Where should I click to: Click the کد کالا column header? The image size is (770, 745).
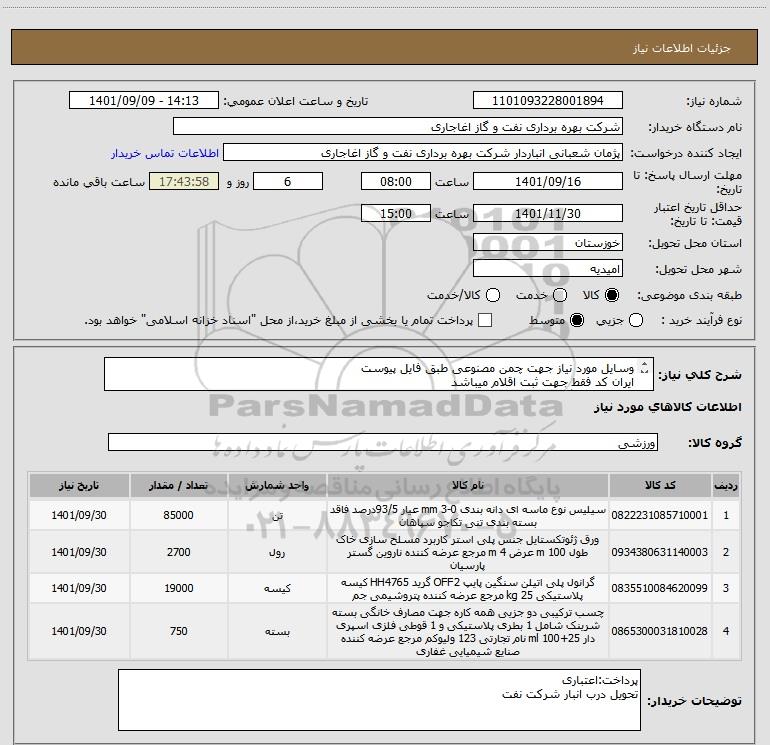pos(660,485)
